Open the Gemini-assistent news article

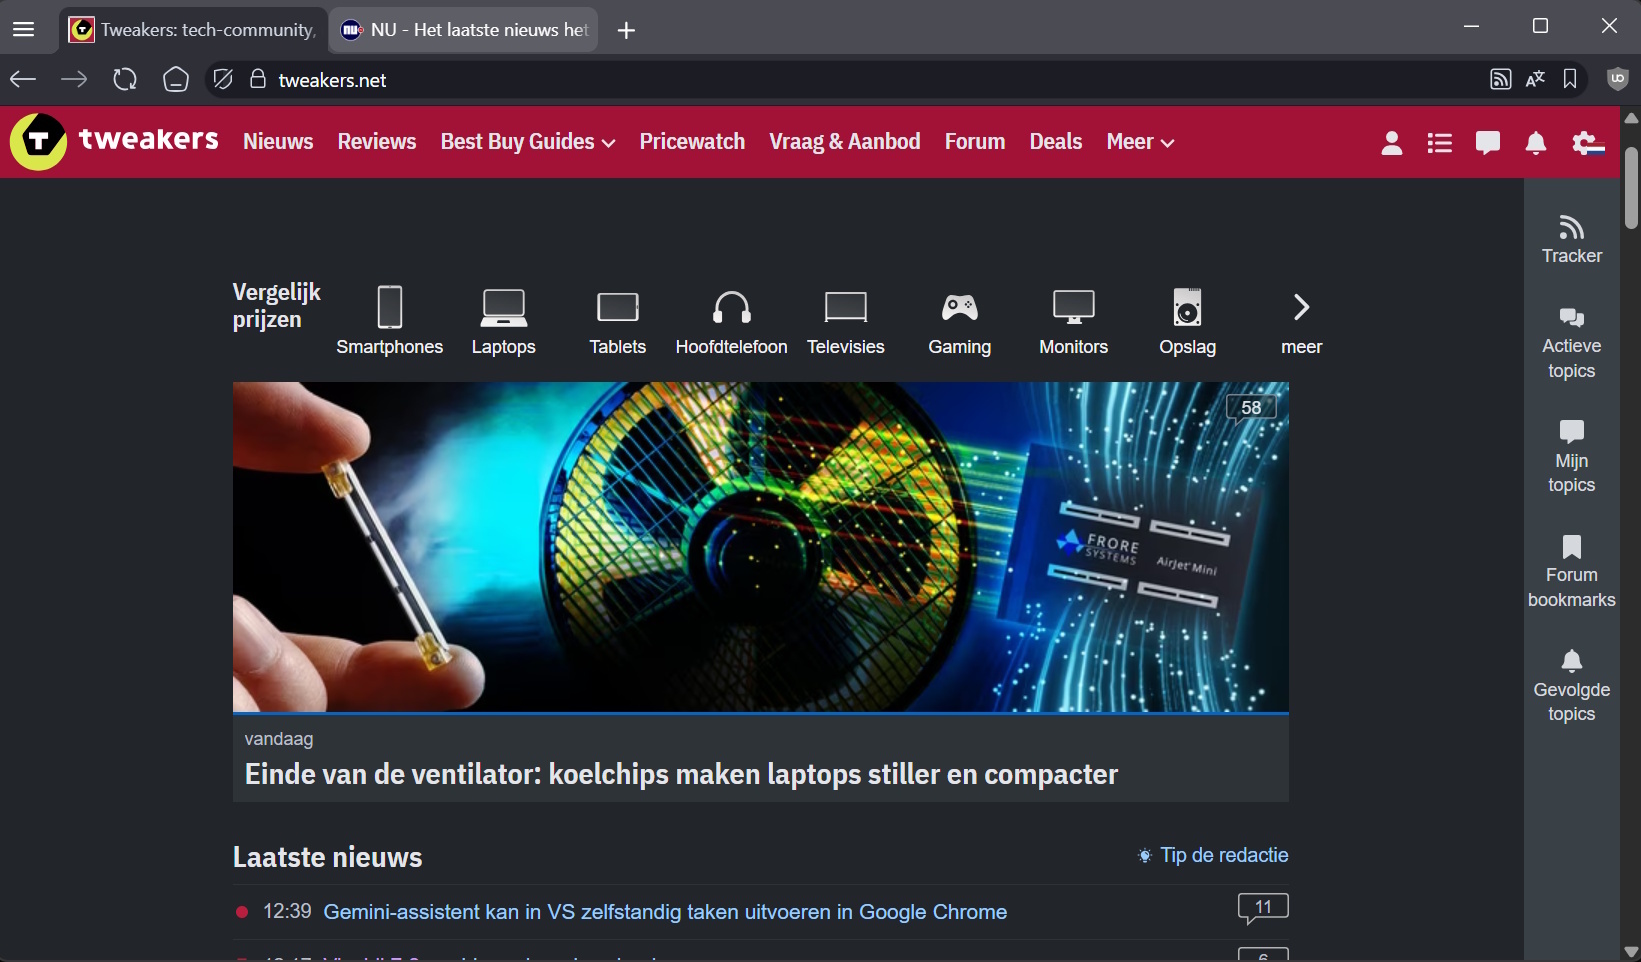tap(665, 912)
